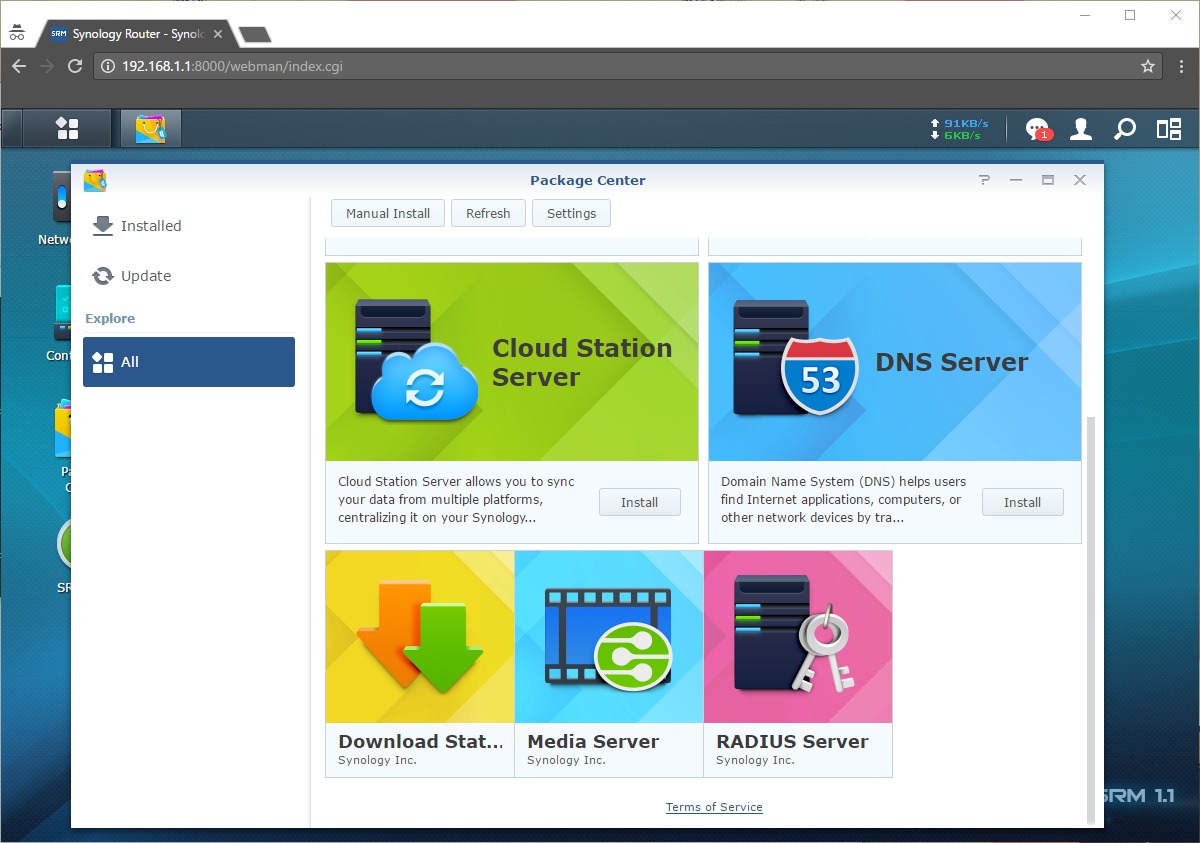Open the widgets panel icon
The image size is (1200, 843).
pos(1169,129)
